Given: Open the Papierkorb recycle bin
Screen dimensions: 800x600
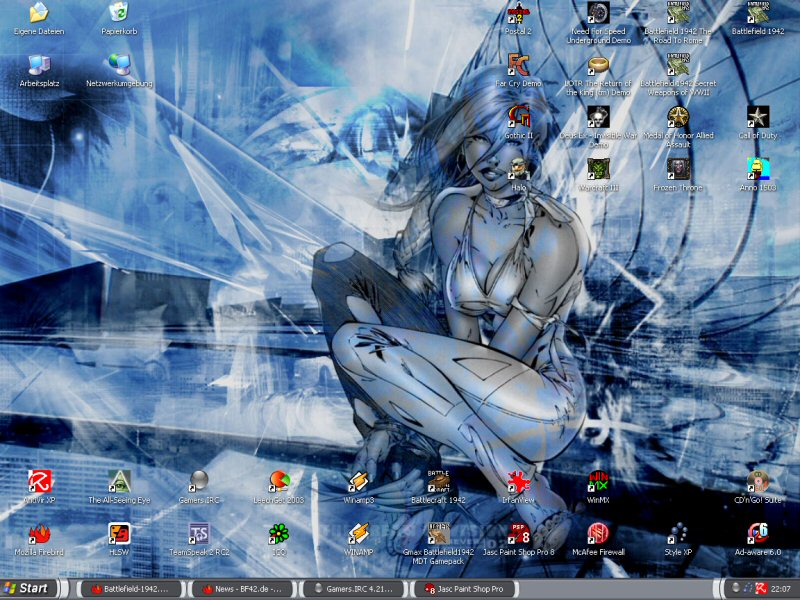Looking at the screenshot, I should coord(119,13).
